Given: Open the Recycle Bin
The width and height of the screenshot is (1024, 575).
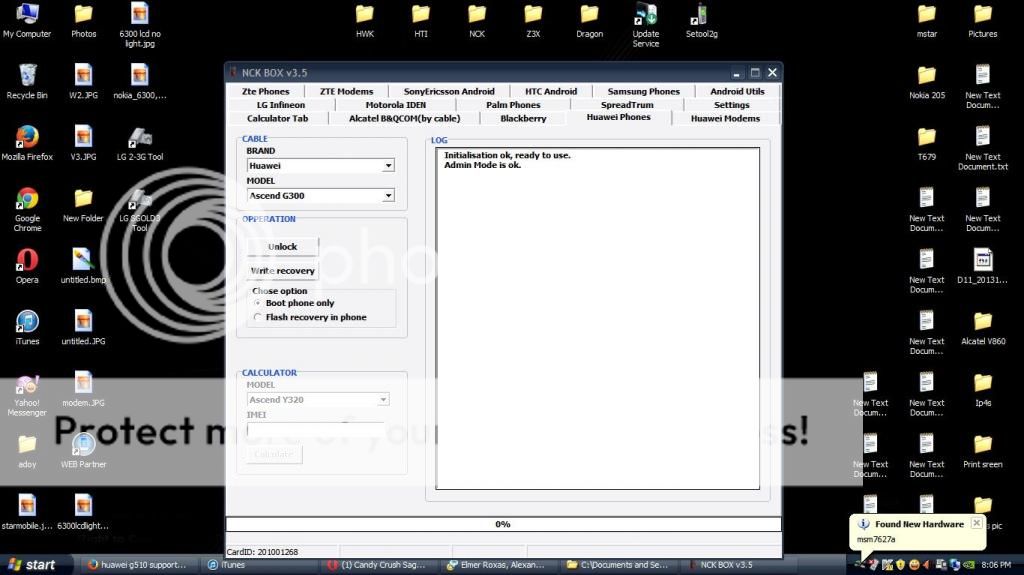Looking at the screenshot, I should 27,76.
